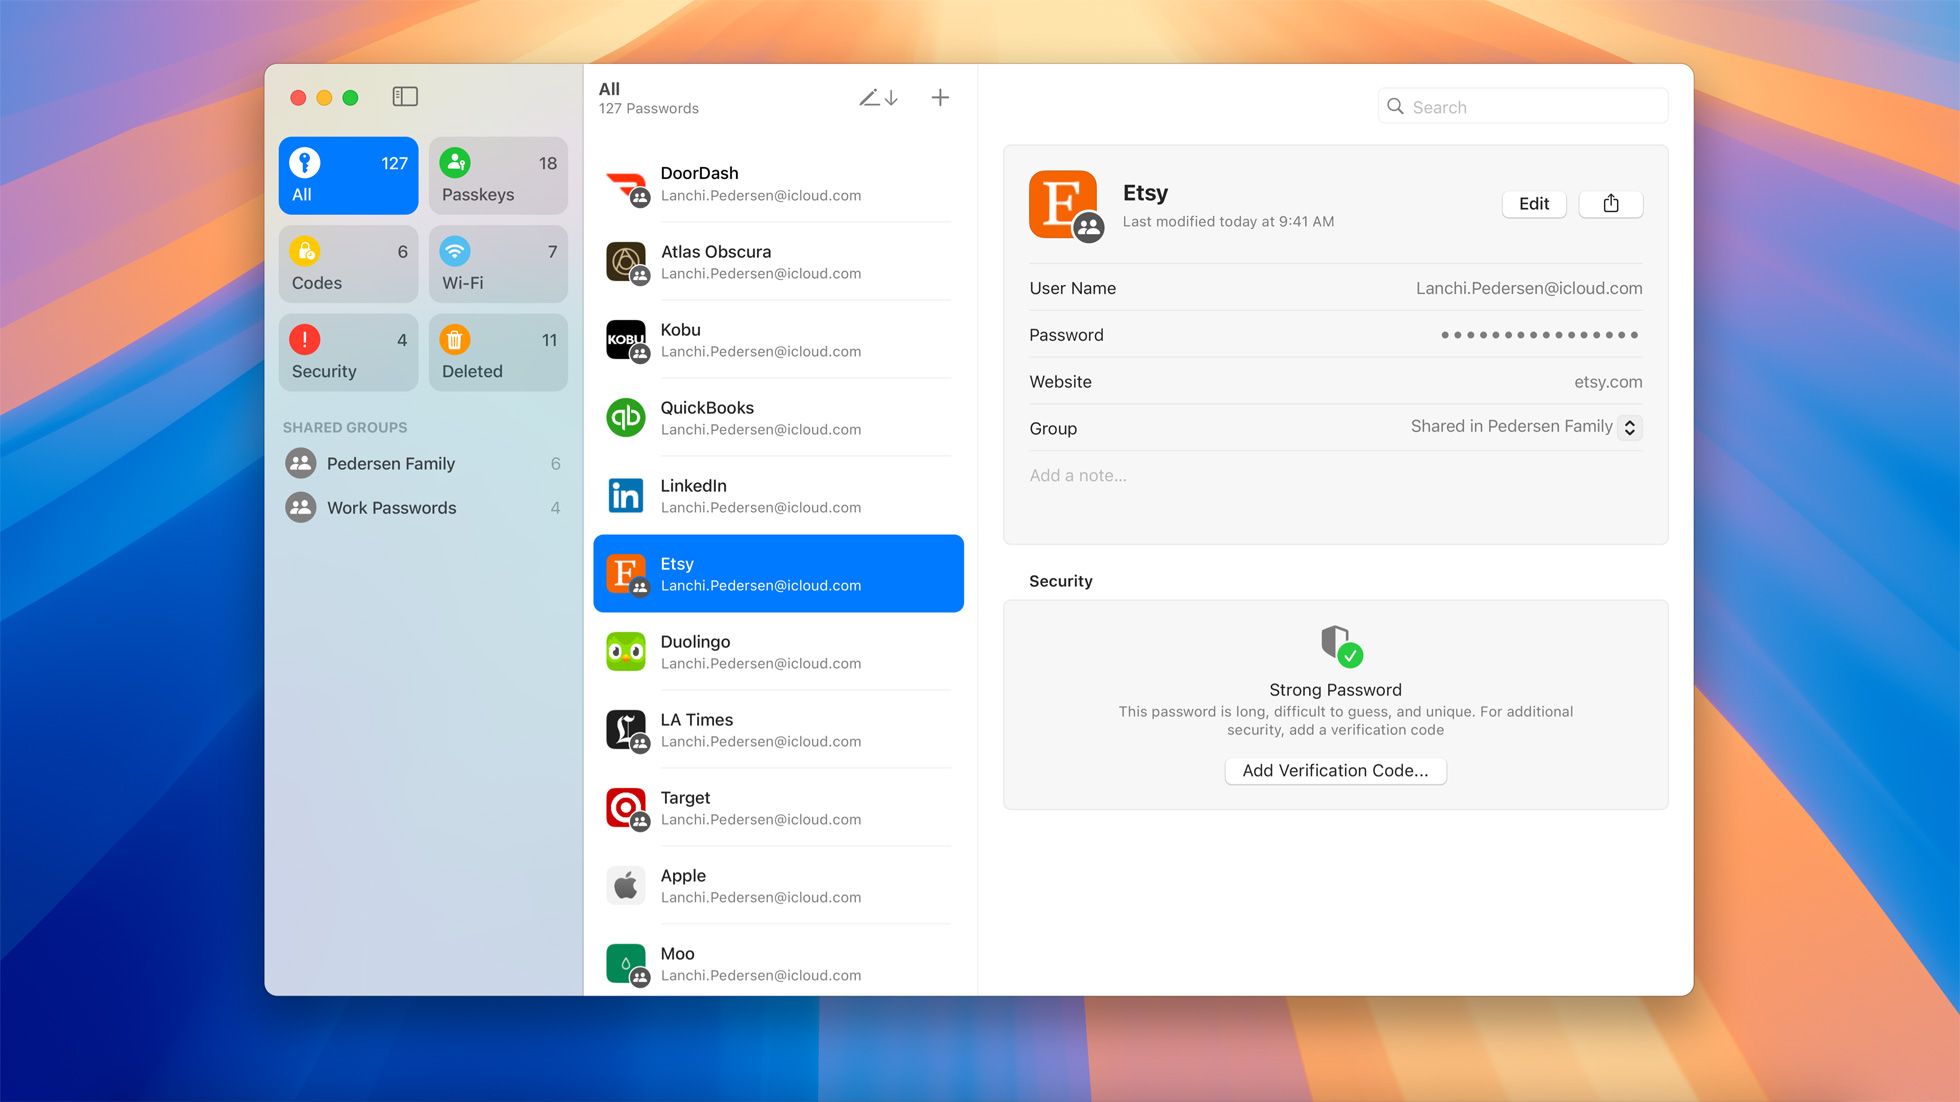
Task: Click Edit button for Etsy entry
Action: point(1533,203)
